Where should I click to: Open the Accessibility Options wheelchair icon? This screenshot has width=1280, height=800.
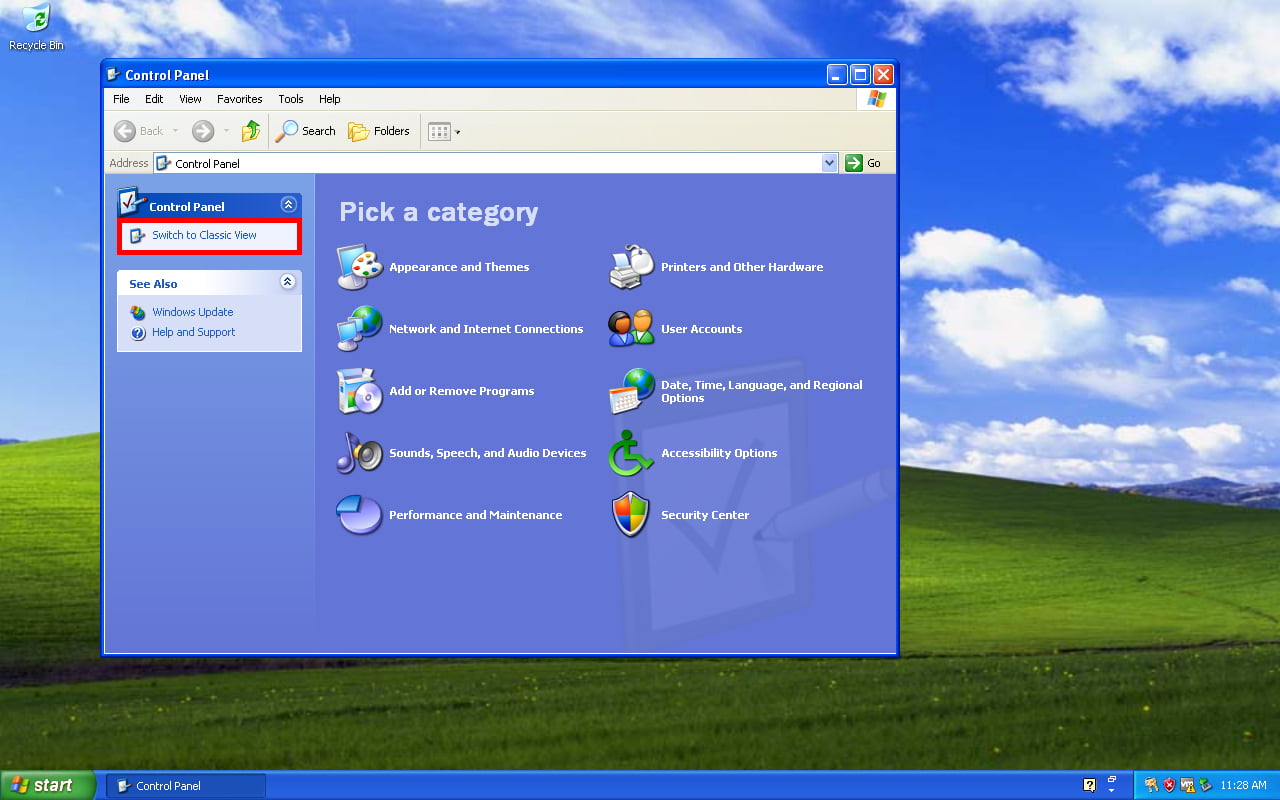(632, 453)
